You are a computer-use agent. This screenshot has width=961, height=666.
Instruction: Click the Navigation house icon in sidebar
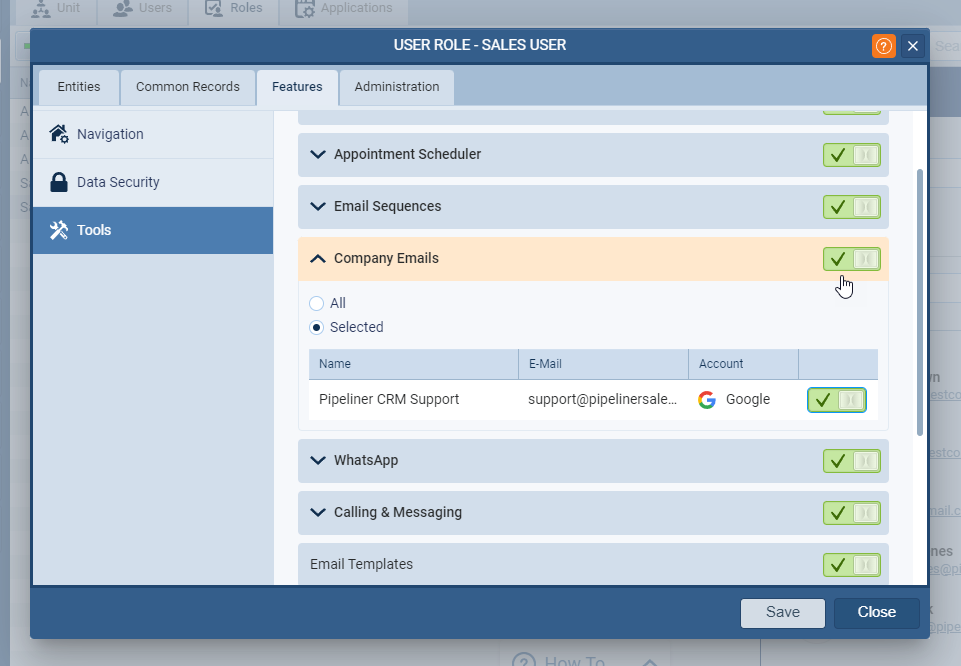point(59,134)
